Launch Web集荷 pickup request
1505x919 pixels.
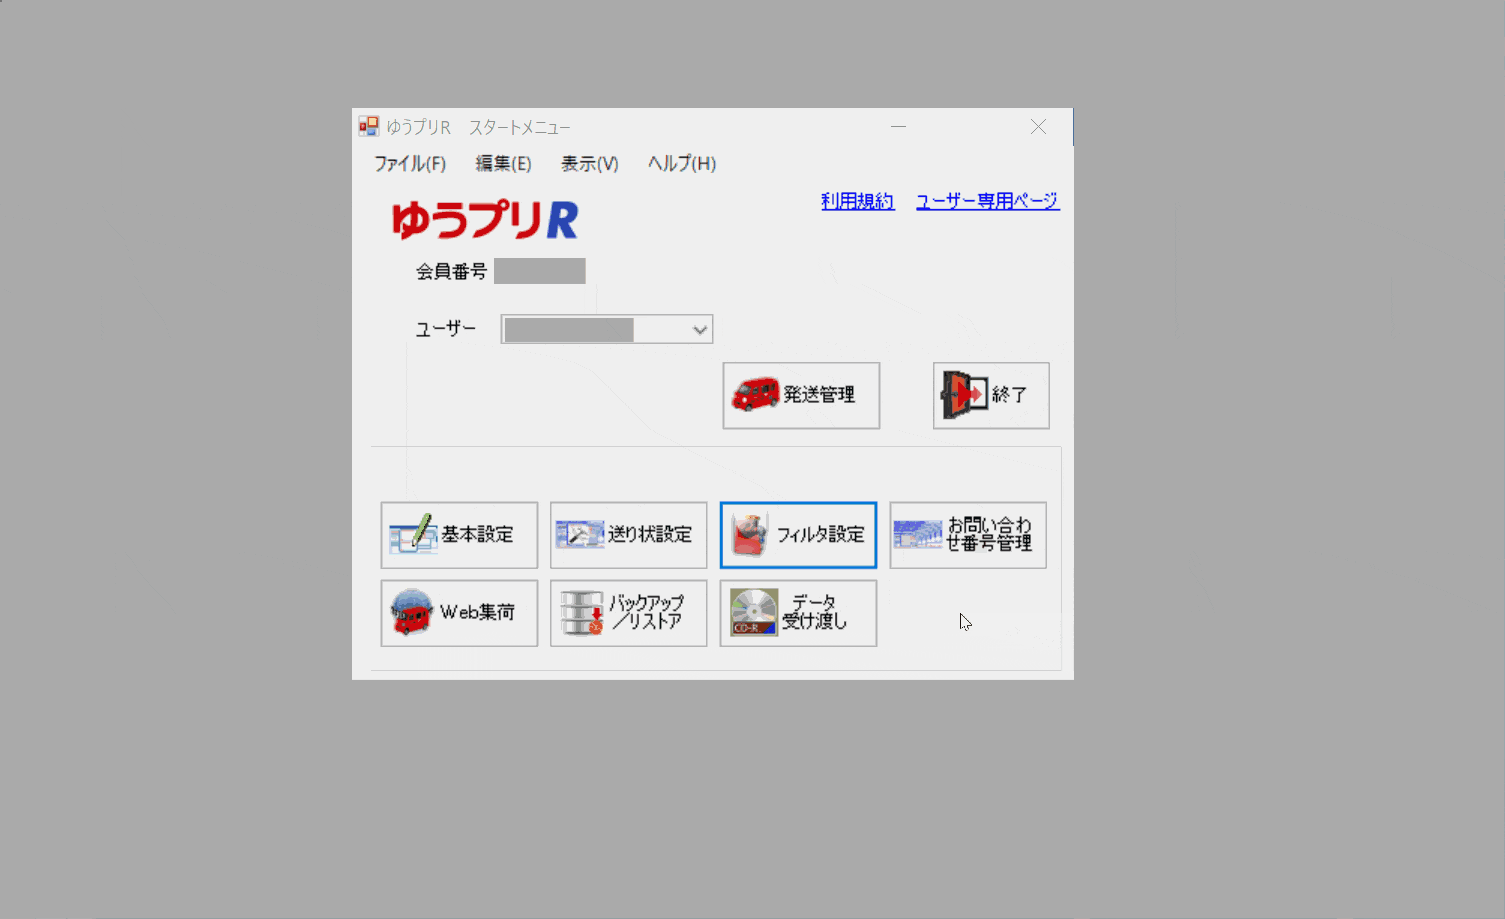[x=459, y=613]
